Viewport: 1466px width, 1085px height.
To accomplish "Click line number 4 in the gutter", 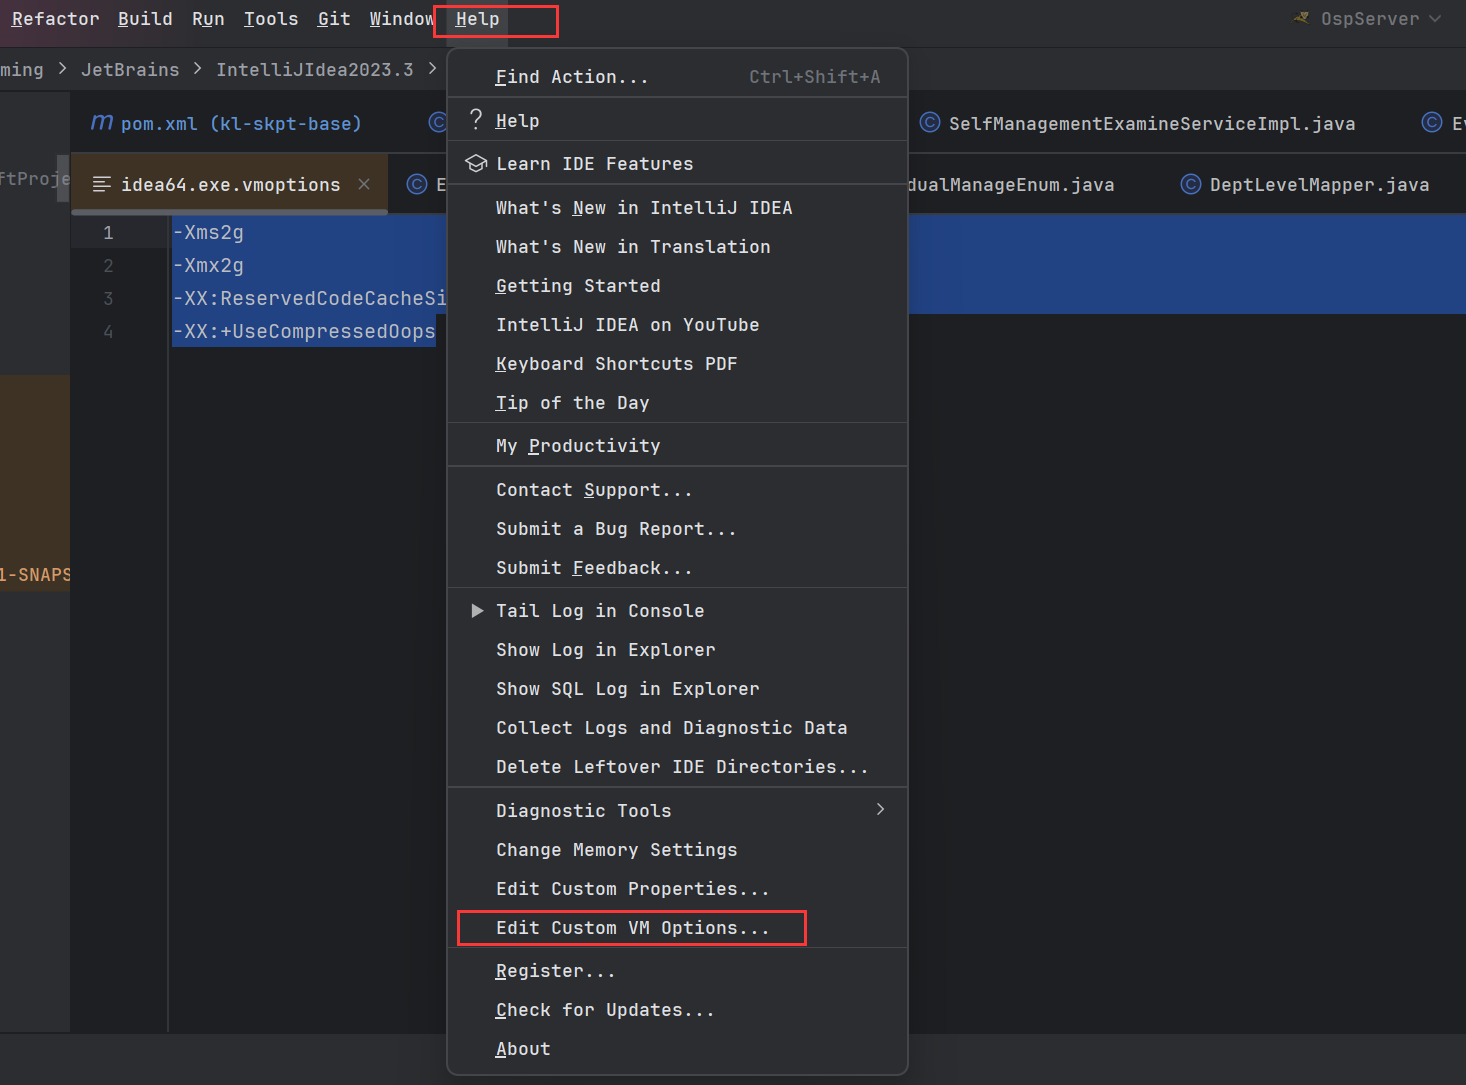I will [108, 331].
